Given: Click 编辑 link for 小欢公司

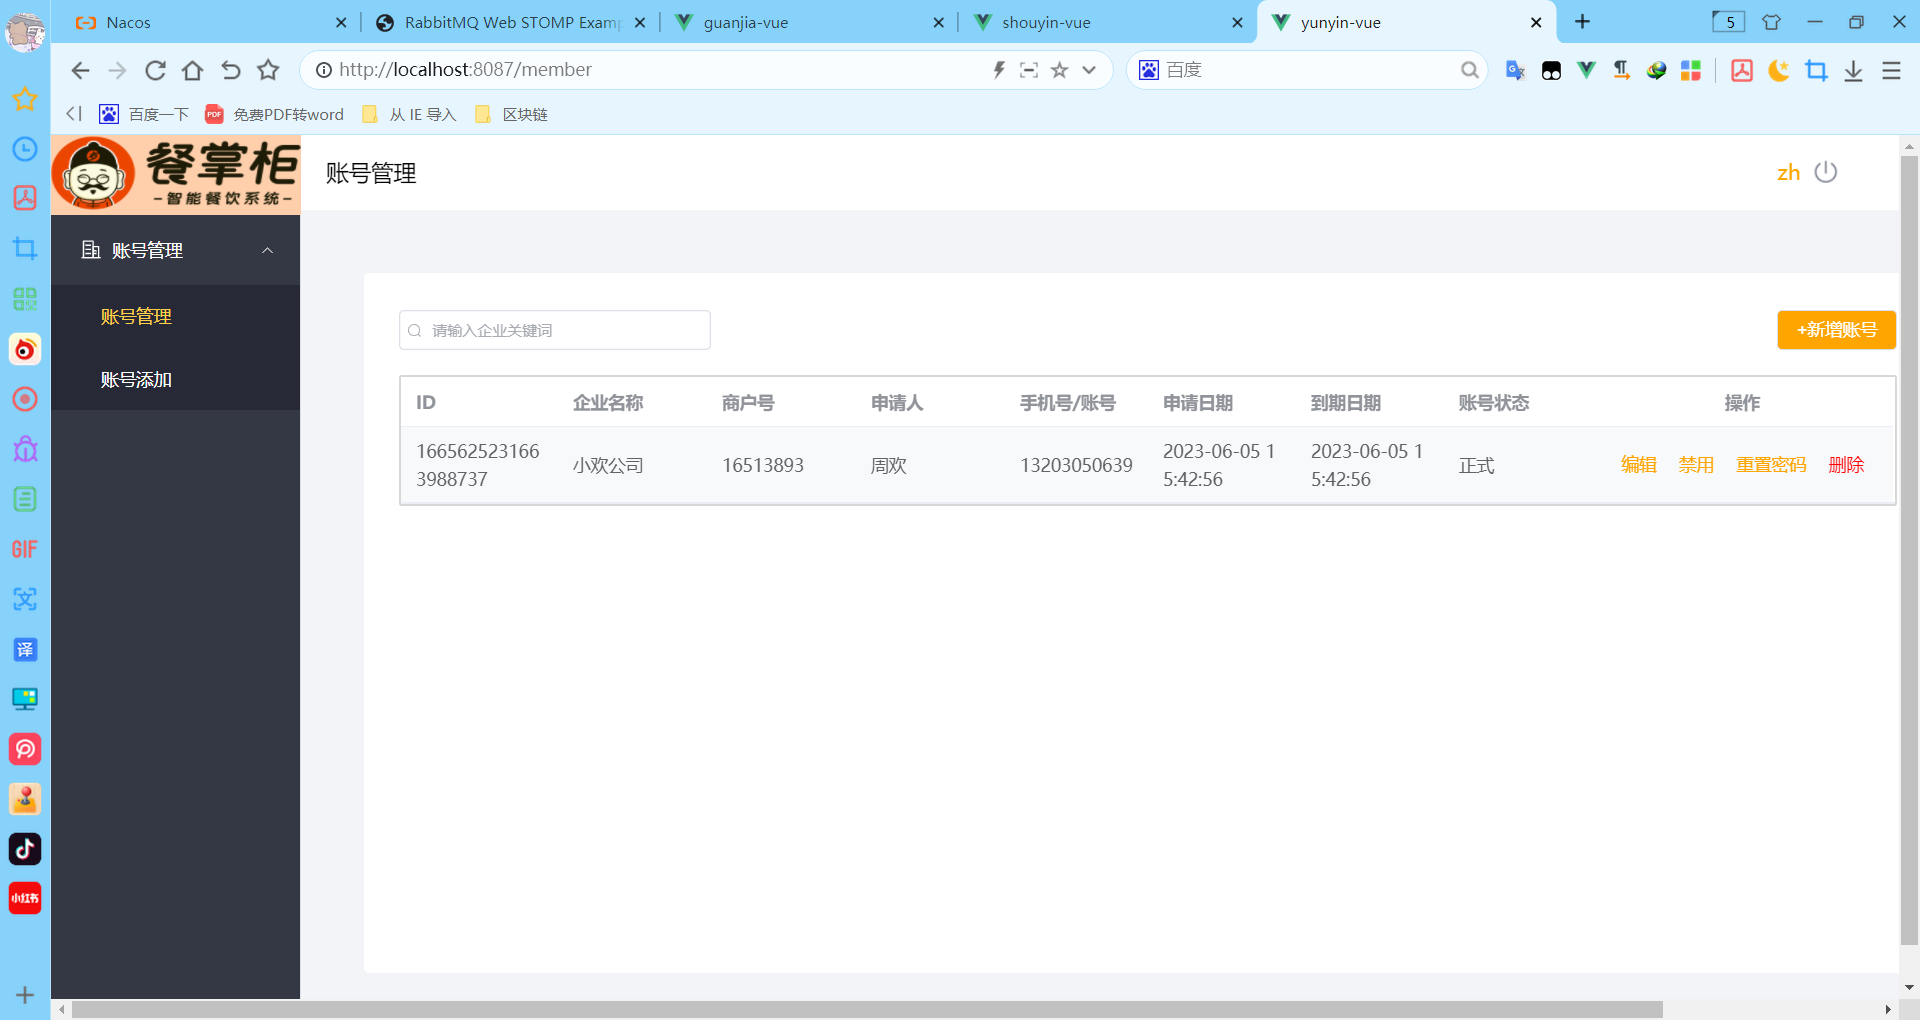Looking at the screenshot, I should [1639, 465].
